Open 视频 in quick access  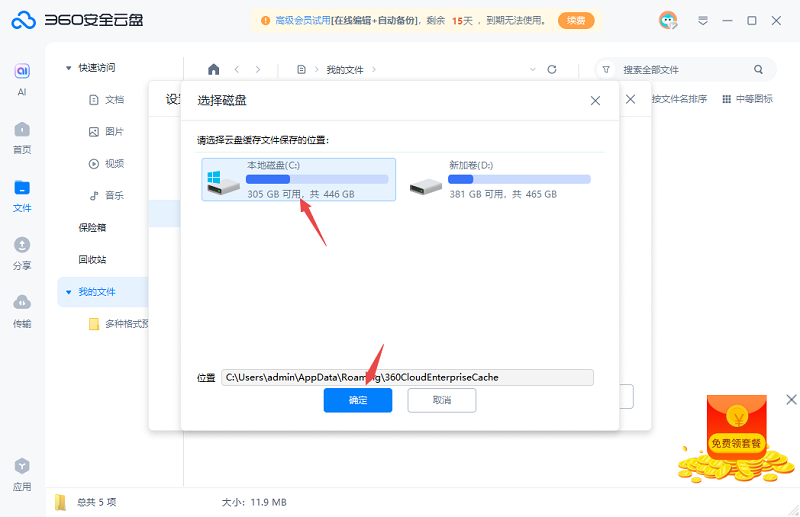(x=107, y=164)
